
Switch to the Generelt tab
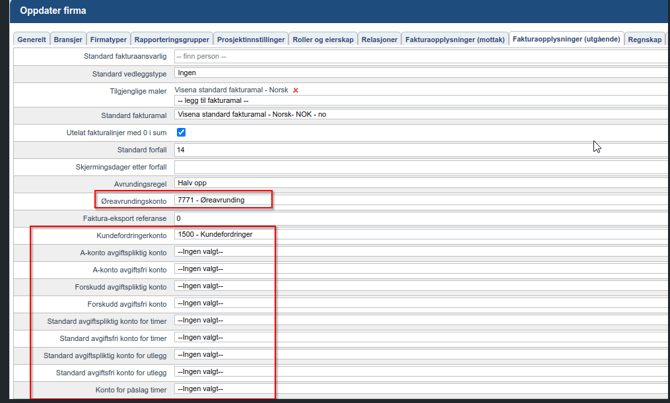pos(32,40)
